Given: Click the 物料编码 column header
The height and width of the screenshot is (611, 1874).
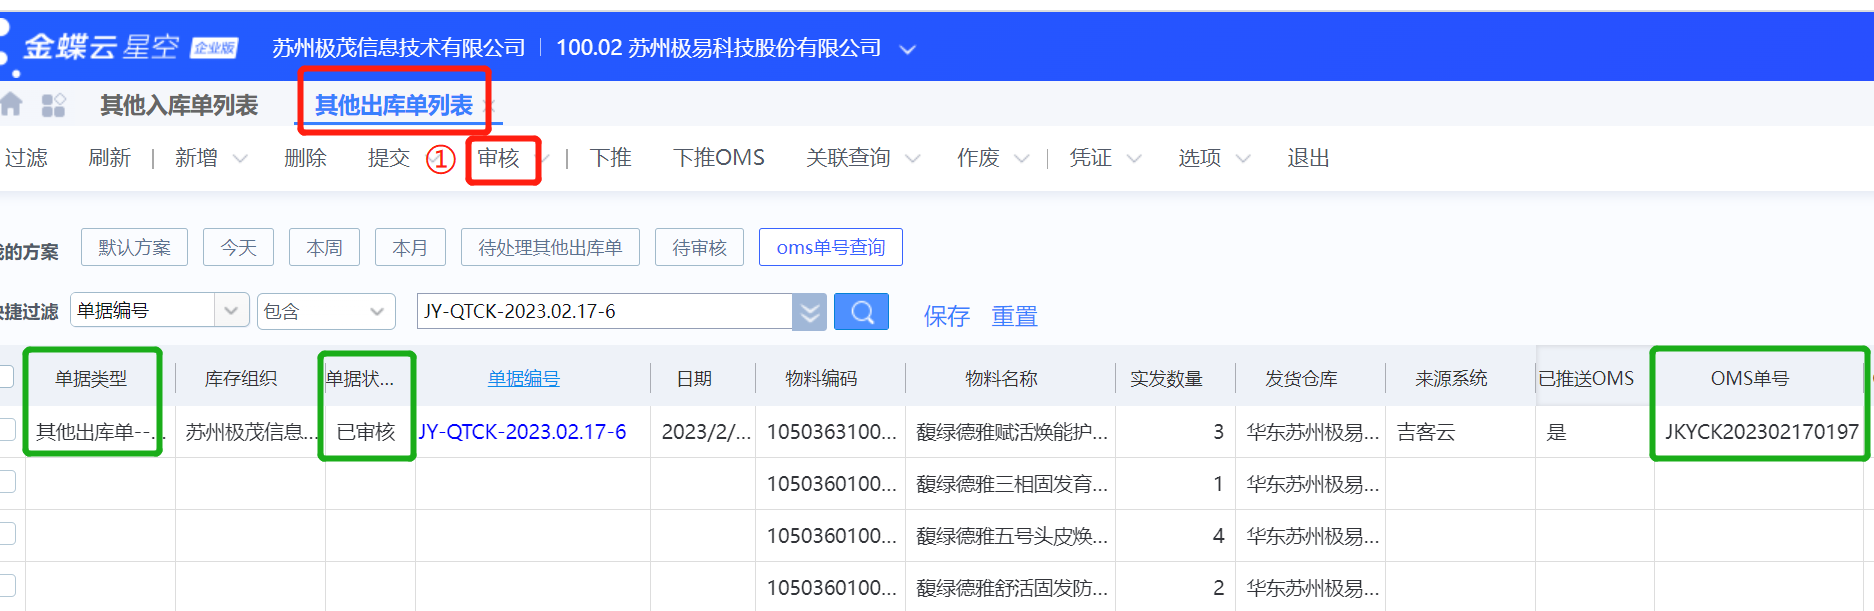Looking at the screenshot, I should (x=821, y=379).
